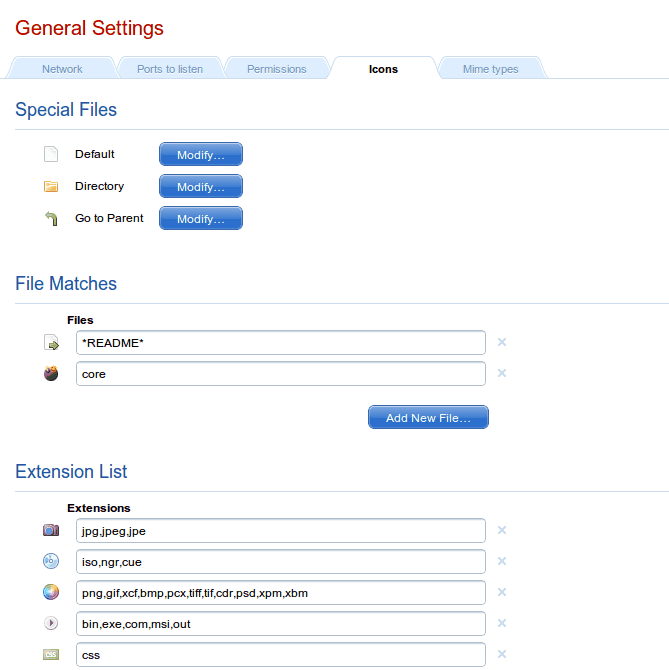The image size is (669, 670).
Task: Click the Go to Parent arrow icon
Action: 51,218
